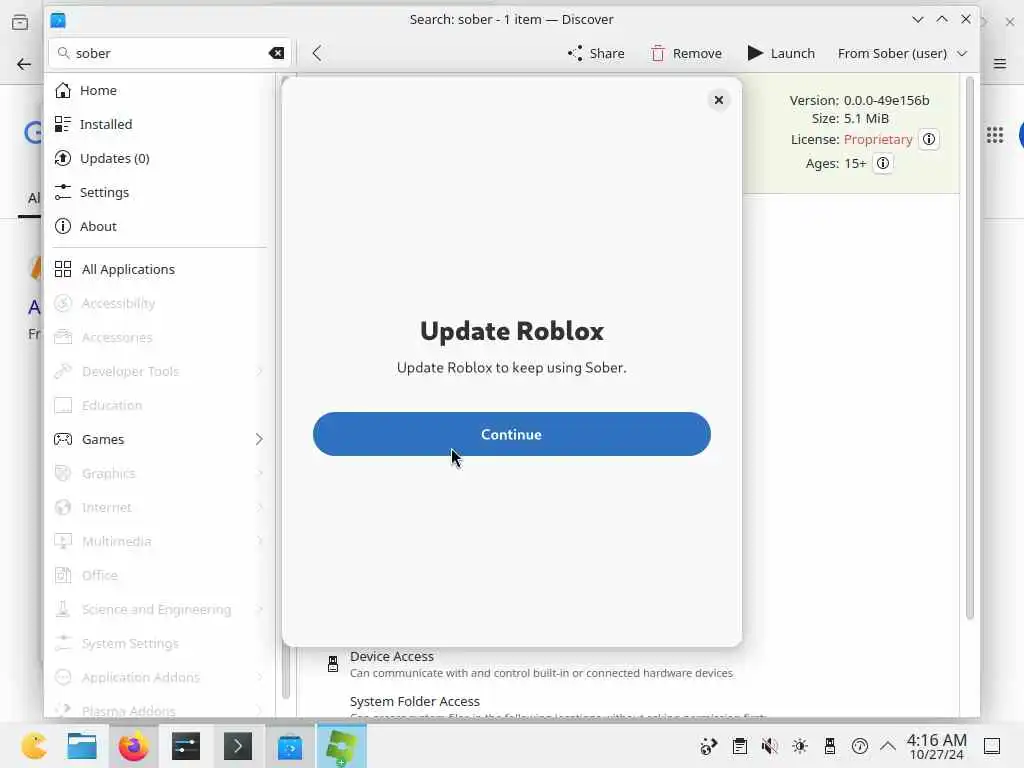Screen dimensions: 1024x768
Task: Open the application launcher in taskbar
Action: (x=34, y=746)
